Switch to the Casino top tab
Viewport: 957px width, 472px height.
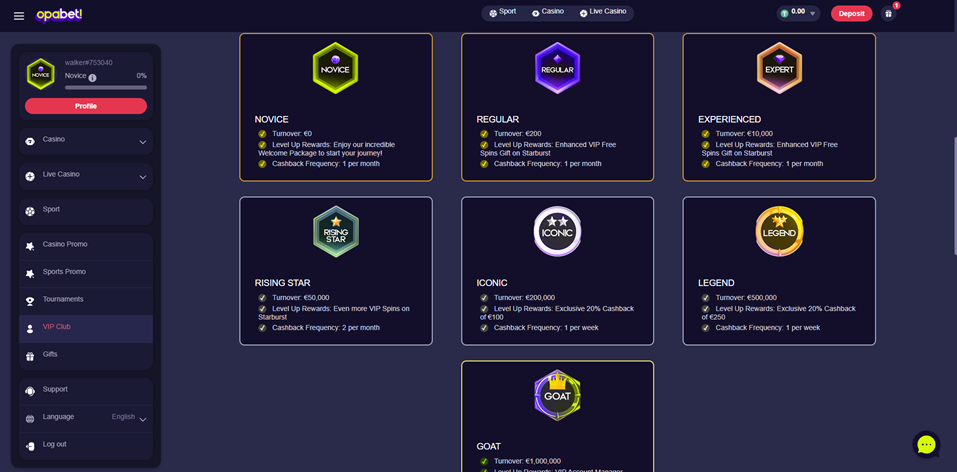pos(548,12)
